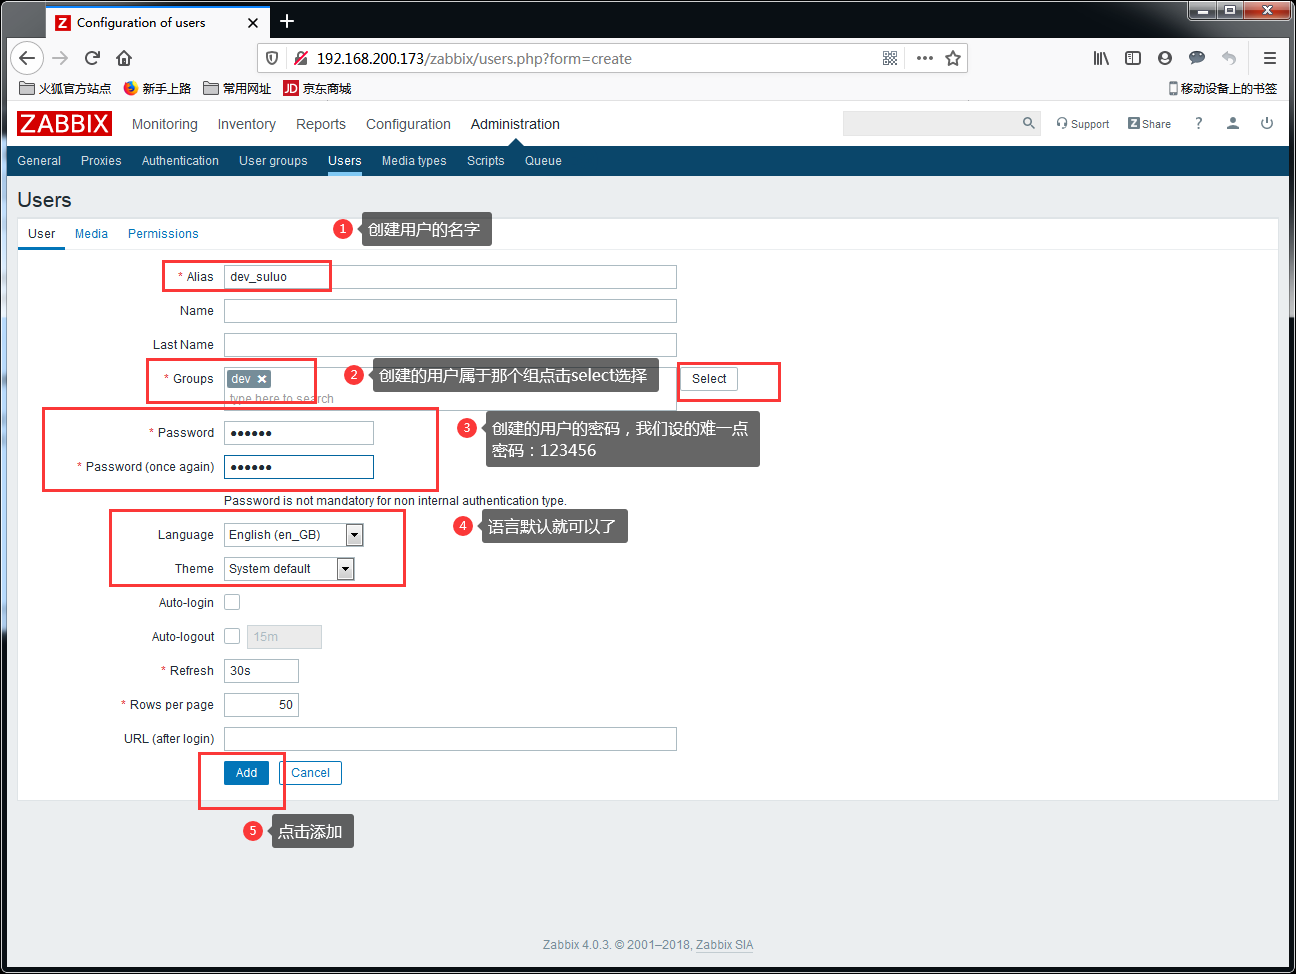Click the Select groups button
Viewport: 1296px width, 974px height.
pos(709,379)
